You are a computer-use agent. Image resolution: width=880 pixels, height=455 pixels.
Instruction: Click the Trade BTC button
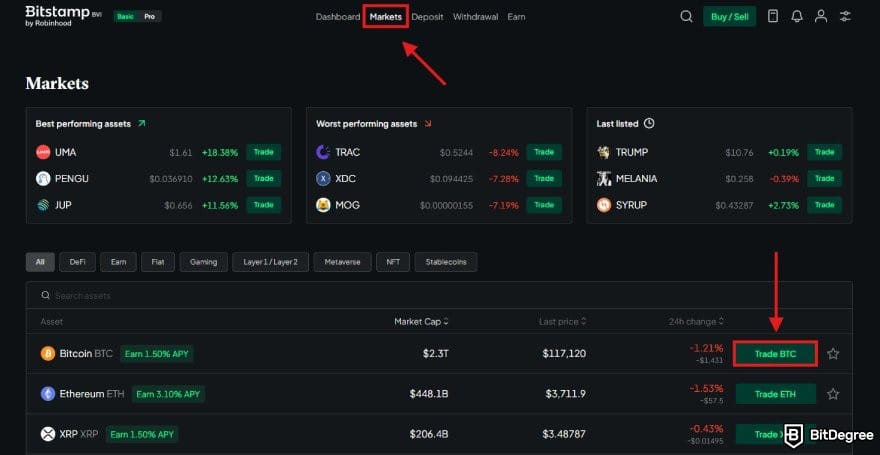coord(775,354)
